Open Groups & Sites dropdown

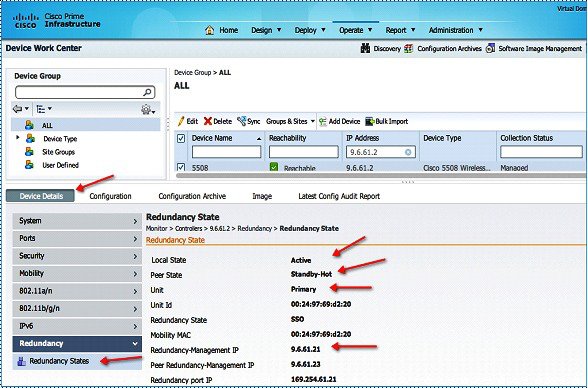click(x=290, y=121)
